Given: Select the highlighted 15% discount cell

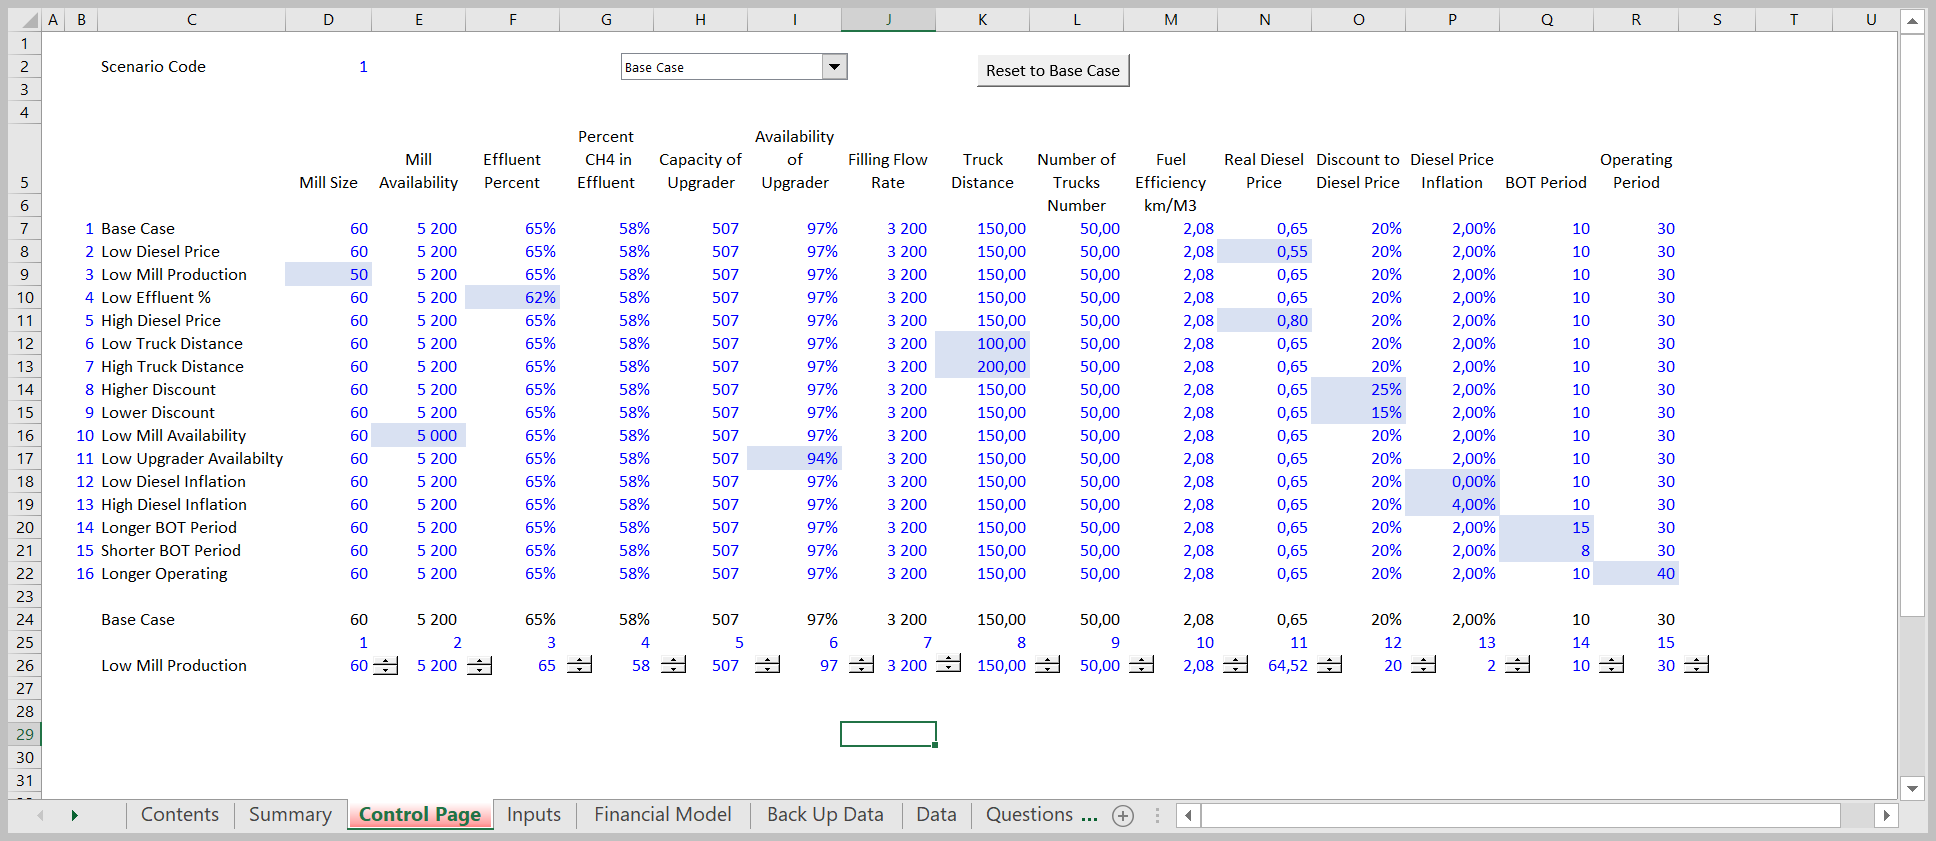Looking at the screenshot, I should [x=1358, y=412].
